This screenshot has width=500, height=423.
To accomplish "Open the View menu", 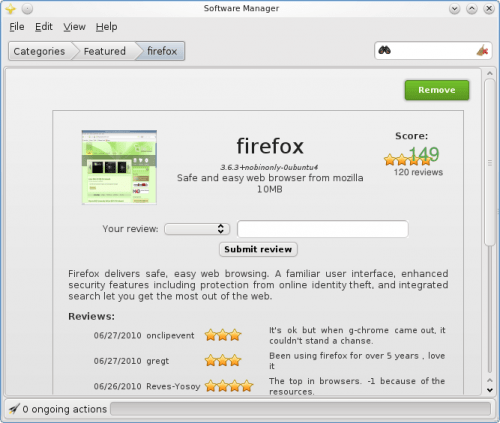I will [75, 27].
